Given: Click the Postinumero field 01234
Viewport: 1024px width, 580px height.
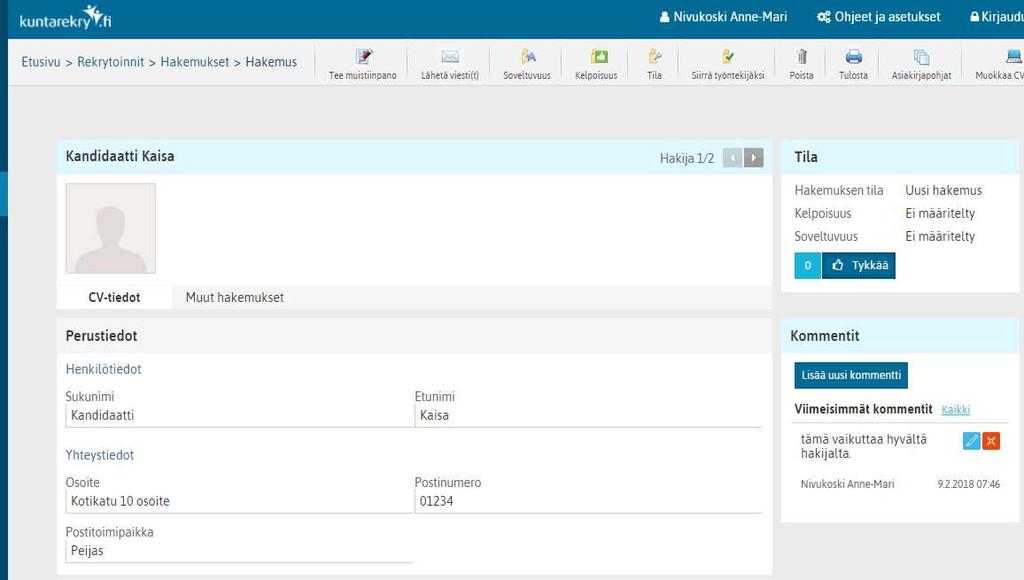Looking at the screenshot, I should pos(588,502).
